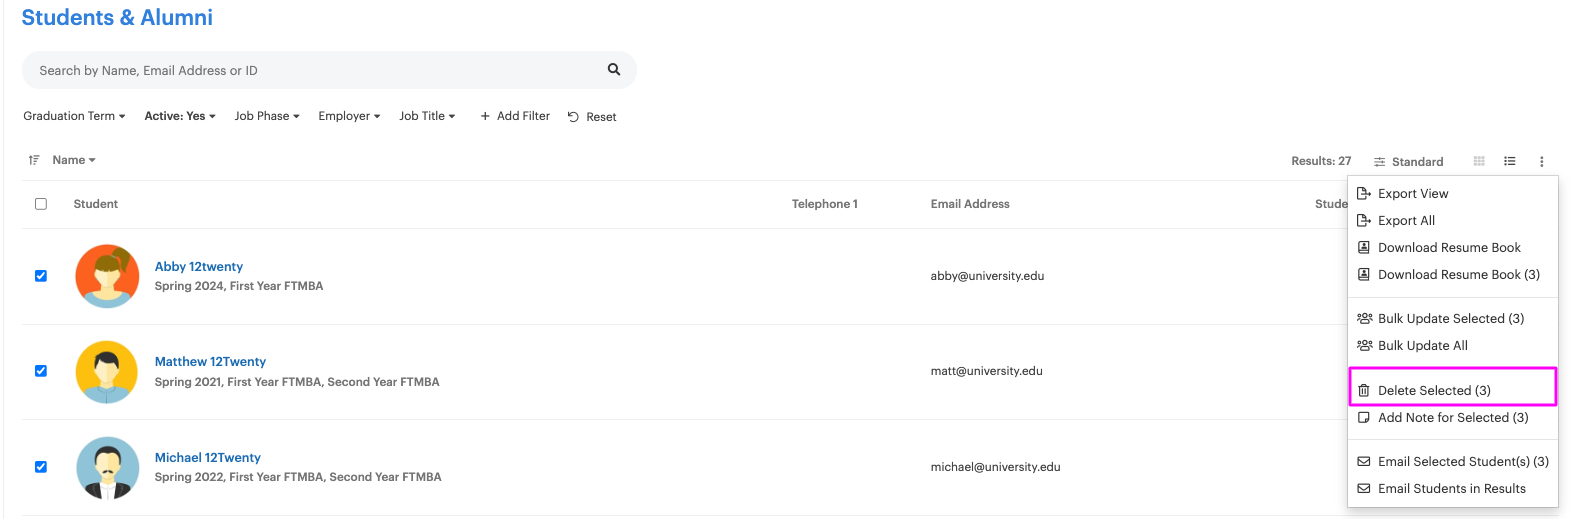Click Abby 12twenty's avatar
This screenshot has height=519, width=1575.
[x=107, y=276]
